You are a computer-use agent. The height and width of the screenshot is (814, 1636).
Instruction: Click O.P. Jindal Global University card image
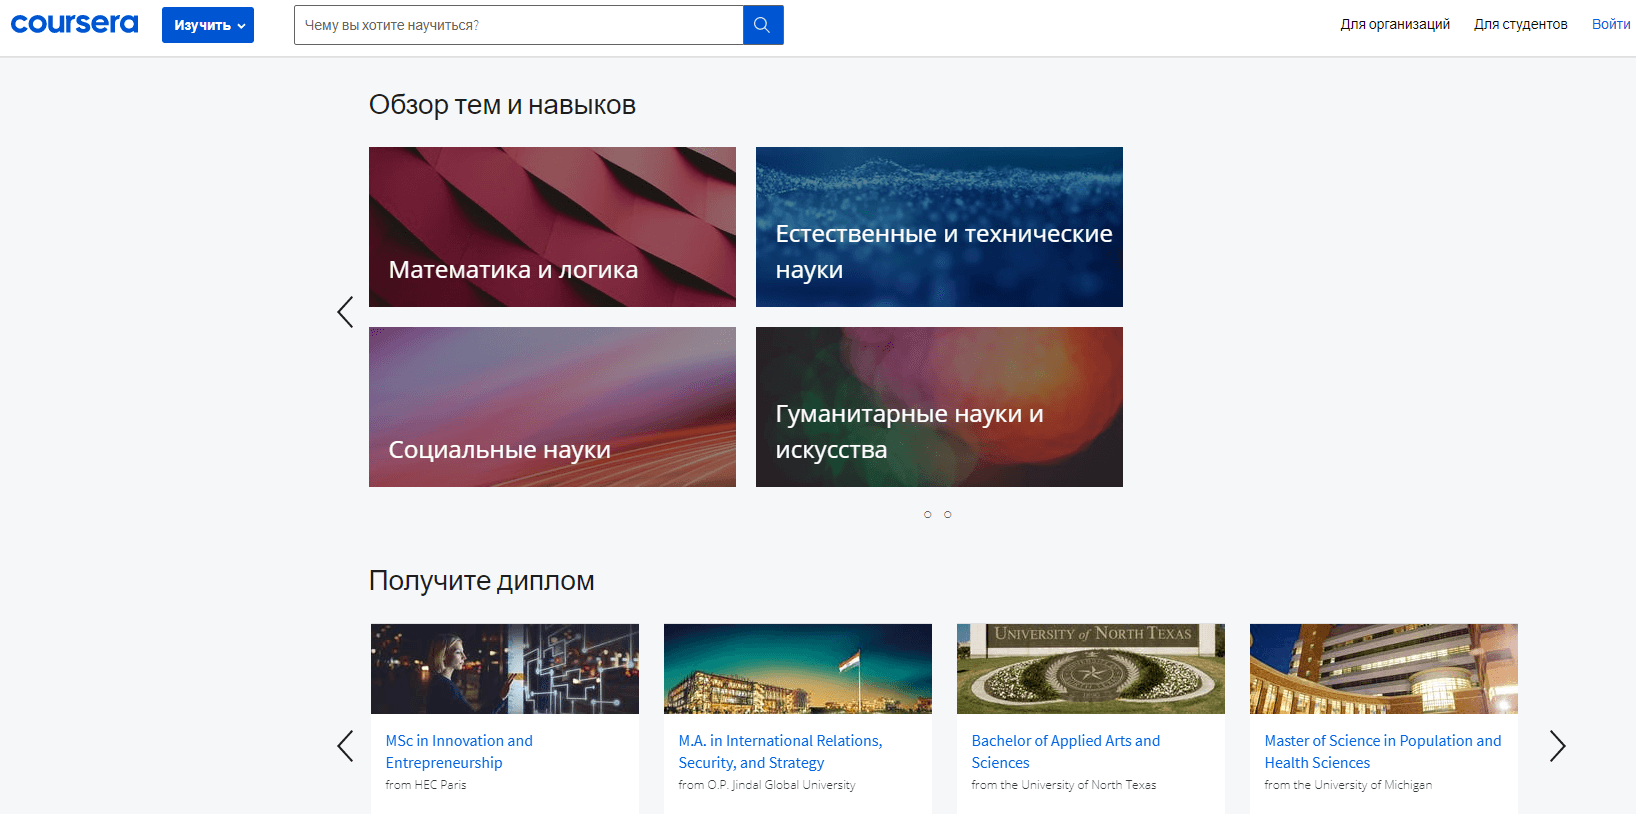coord(798,669)
